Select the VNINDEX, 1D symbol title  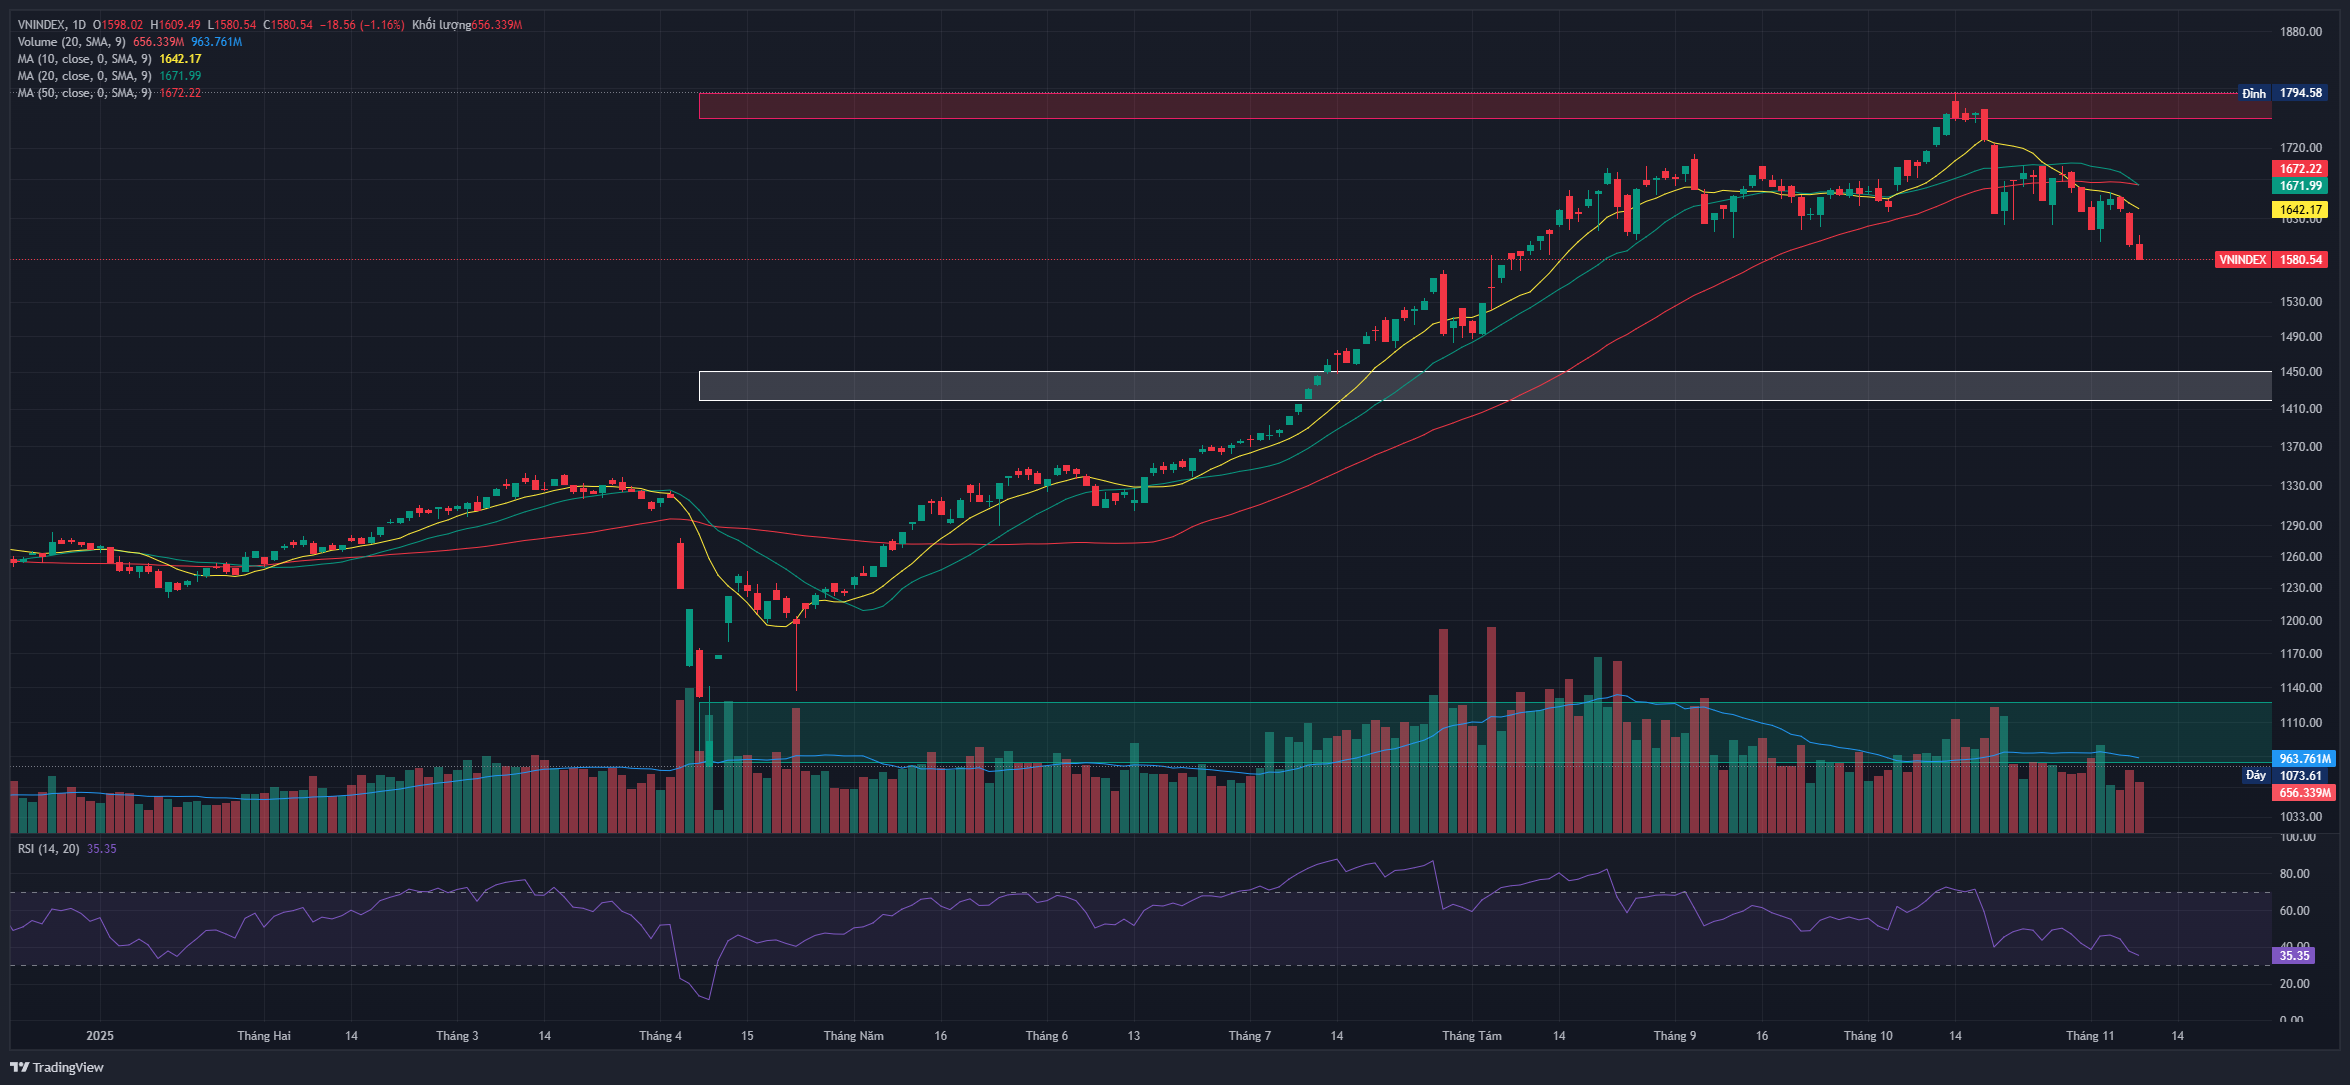click(x=52, y=25)
